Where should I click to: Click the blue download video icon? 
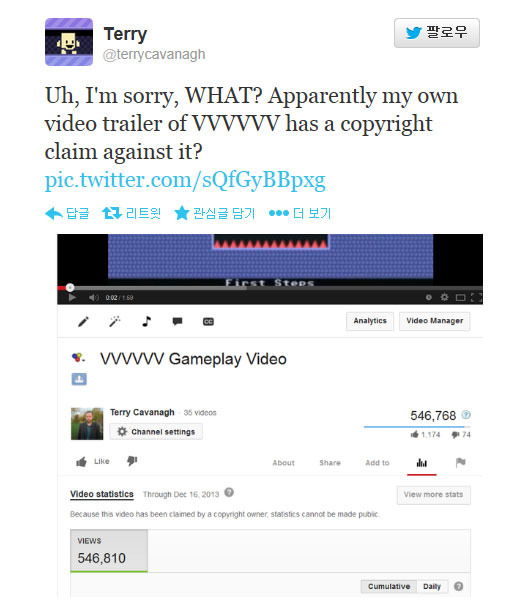click(x=79, y=379)
